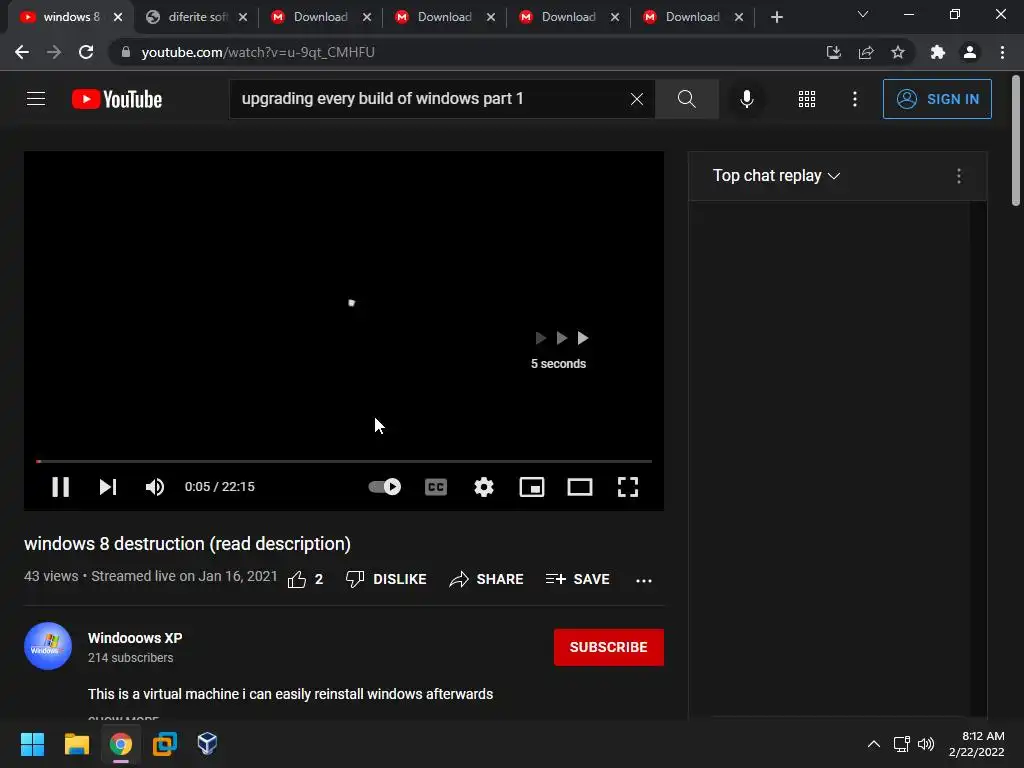
Task: Pause the video
Action: click(x=61, y=487)
